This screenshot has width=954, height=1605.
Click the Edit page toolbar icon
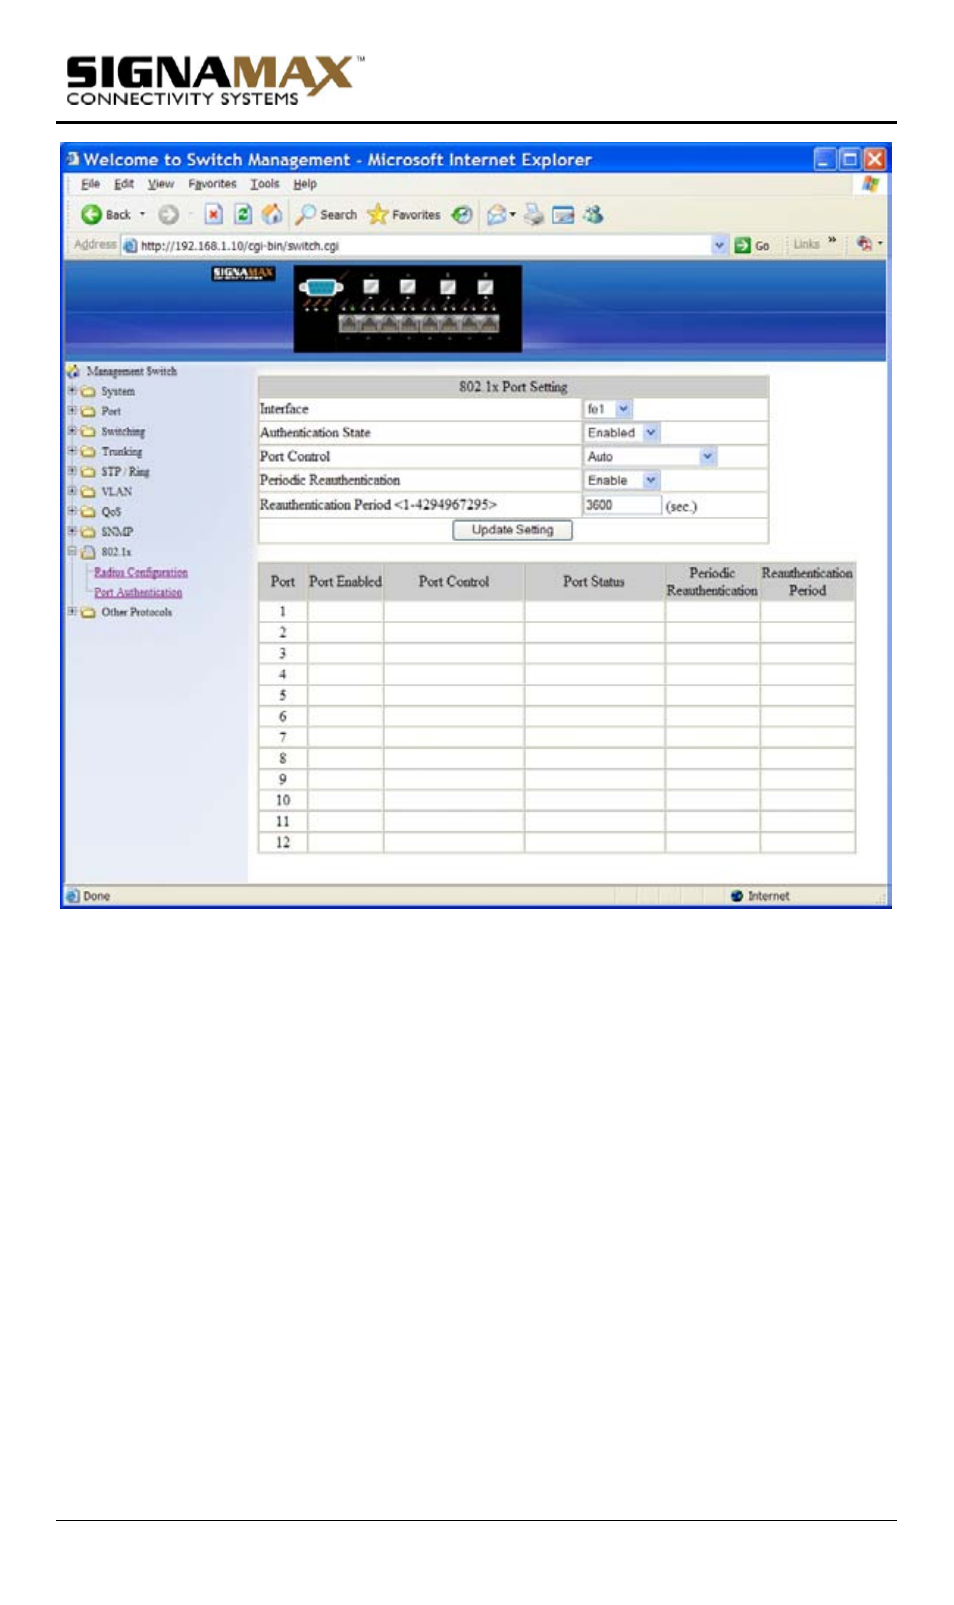(563, 214)
